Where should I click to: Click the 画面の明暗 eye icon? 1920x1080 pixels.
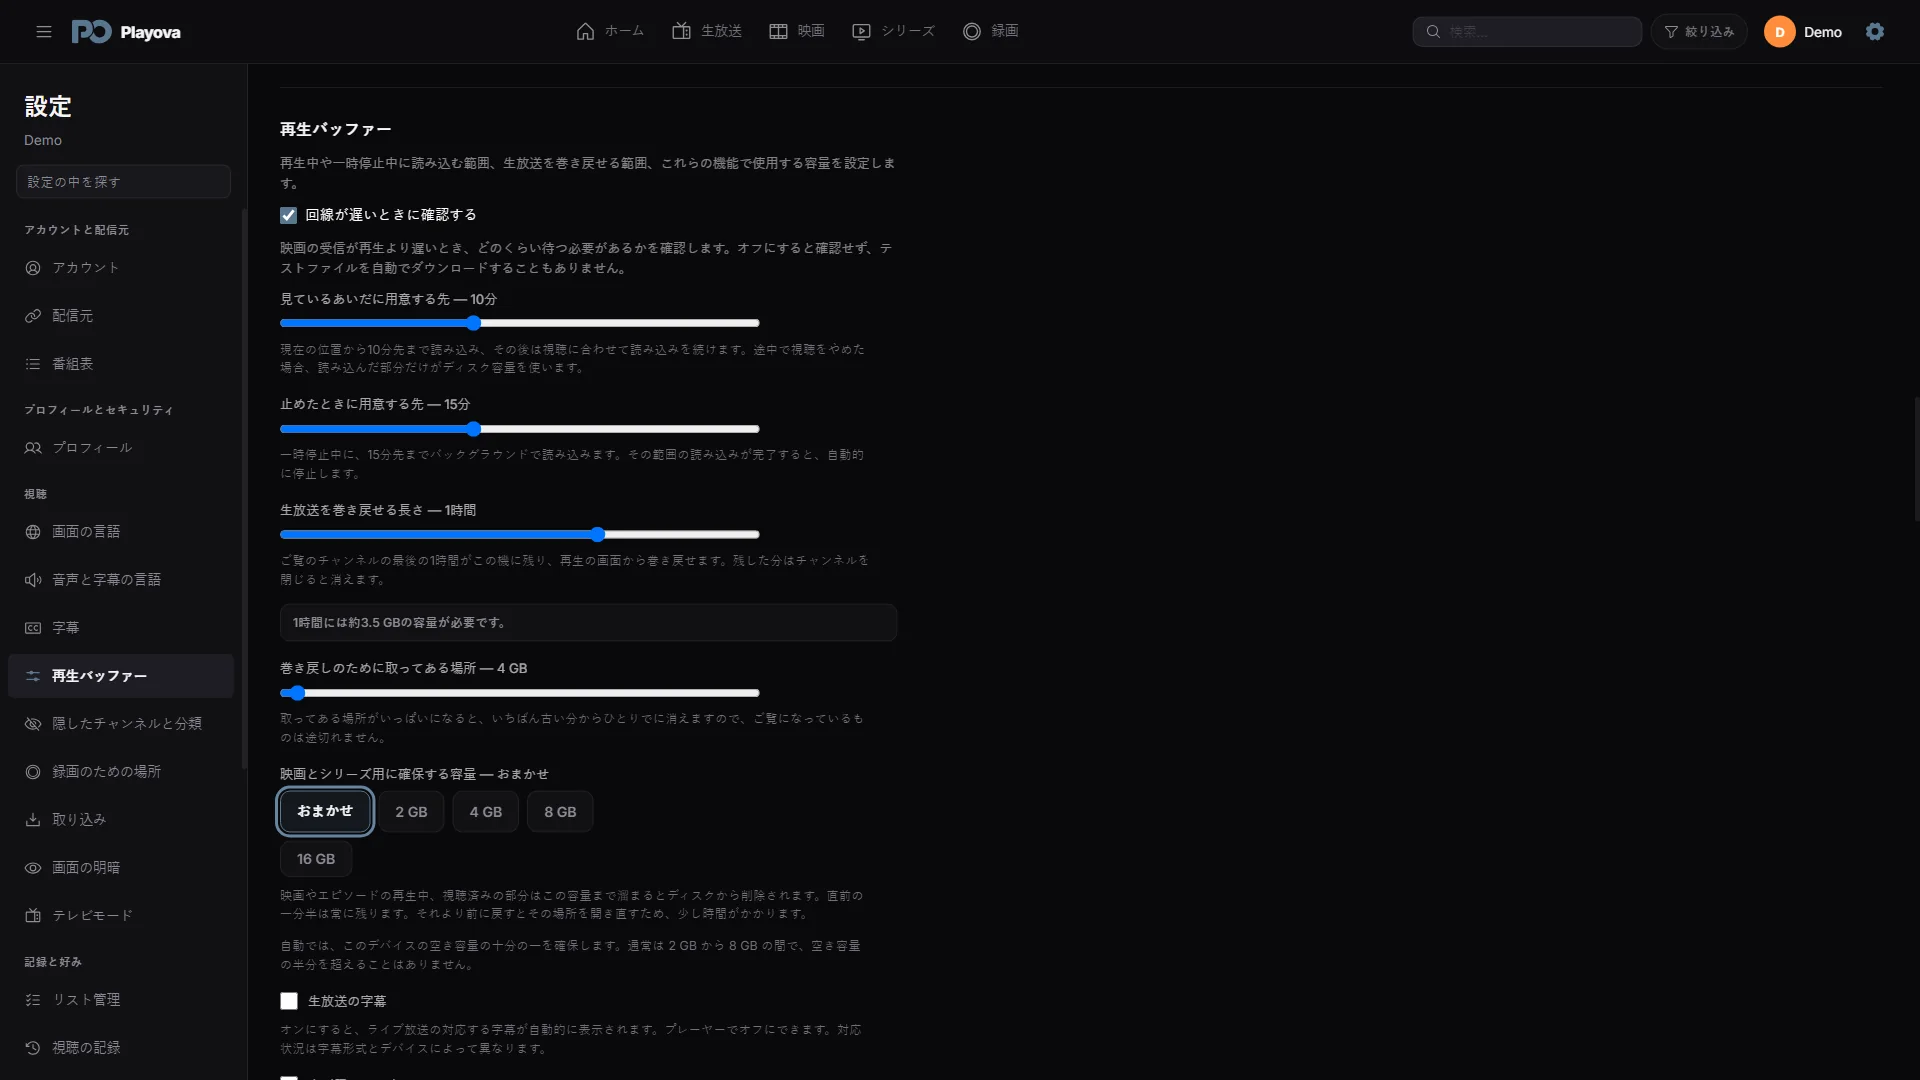[x=33, y=868]
